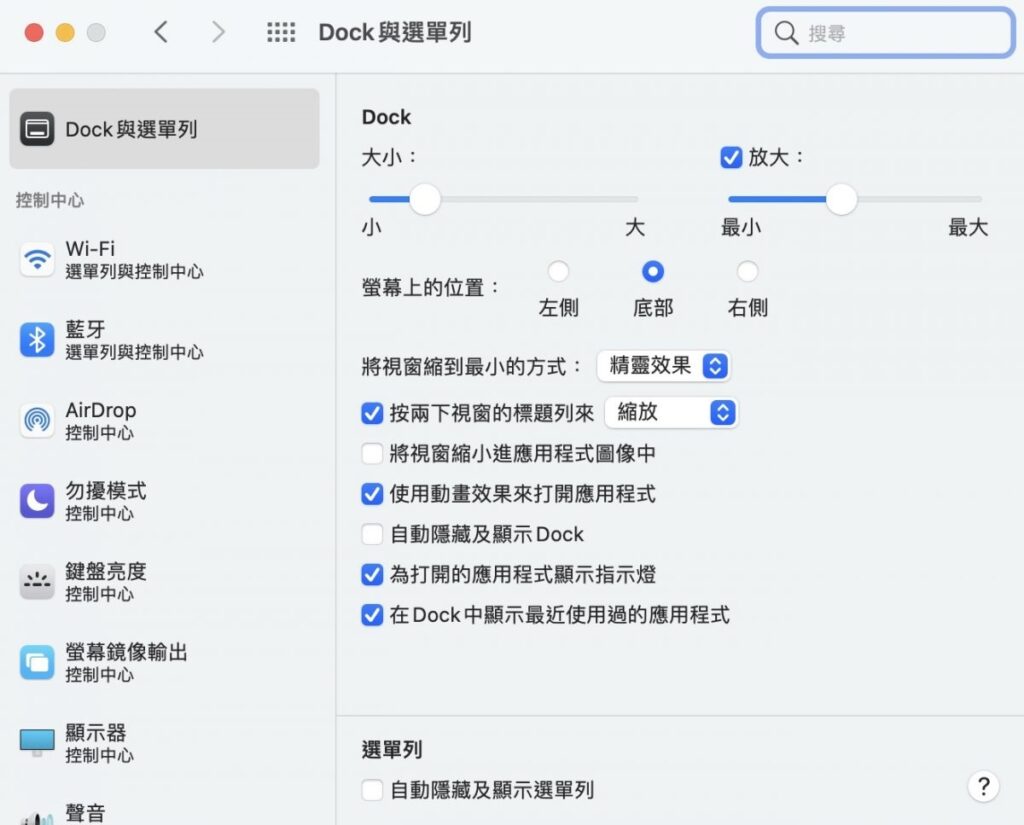Enable 將視窗縮小進應用程式圖像中 checkbox
Image resolution: width=1024 pixels, height=825 pixels.
(x=372, y=453)
